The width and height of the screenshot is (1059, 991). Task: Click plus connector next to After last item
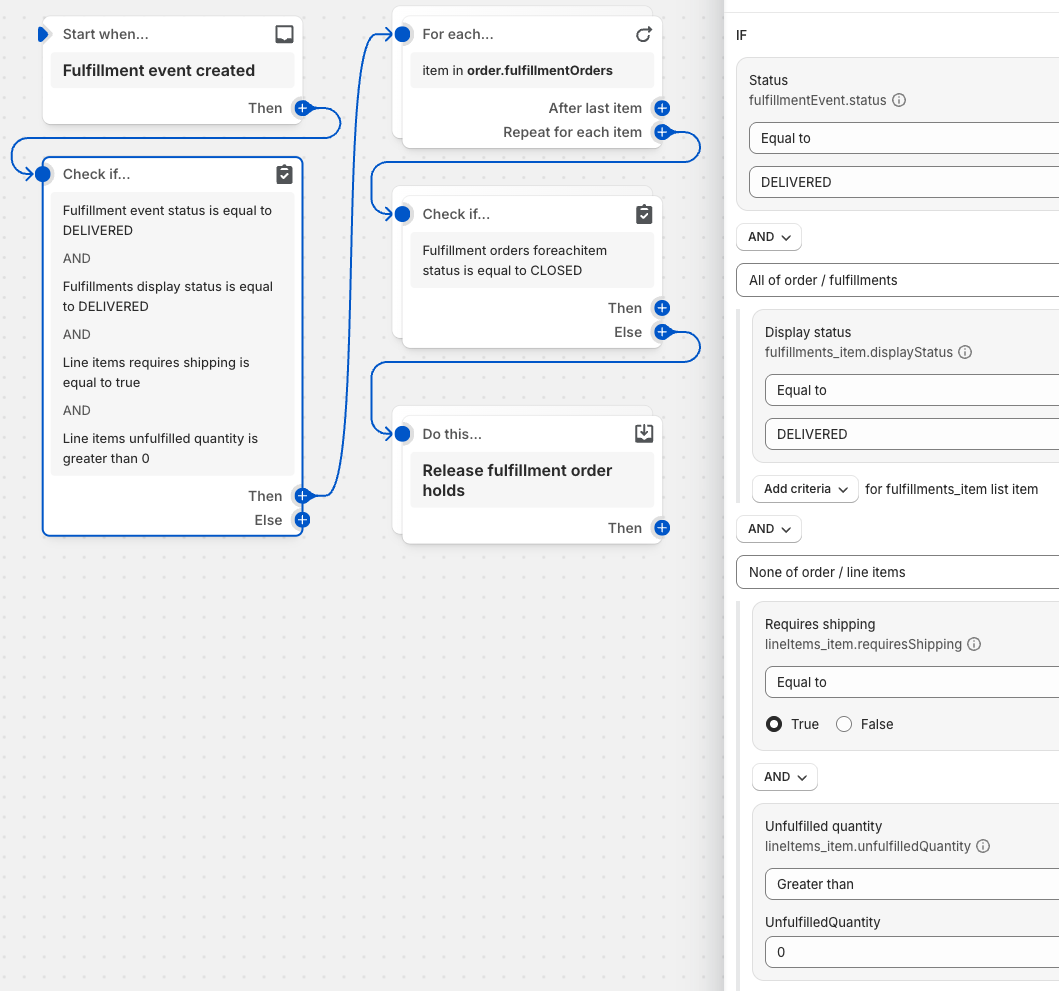click(661, 108)
